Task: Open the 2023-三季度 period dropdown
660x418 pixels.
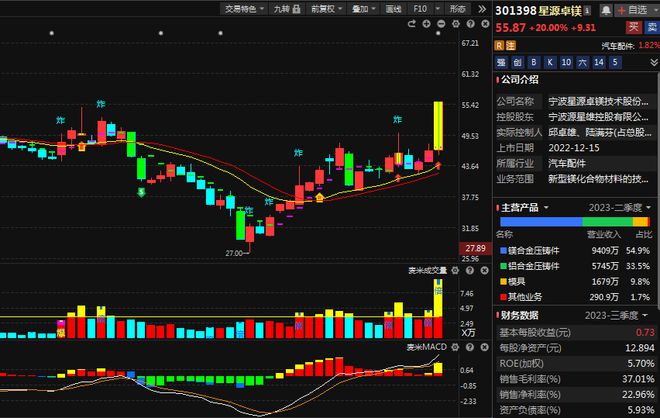Action: [x=616, y=315]
